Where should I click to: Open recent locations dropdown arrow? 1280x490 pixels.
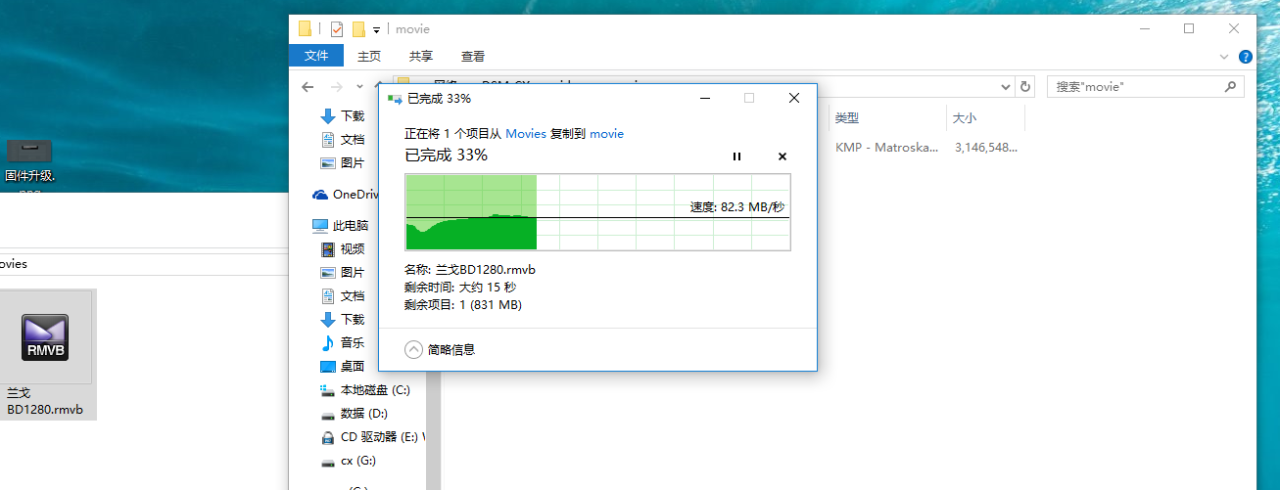[359, 87]
